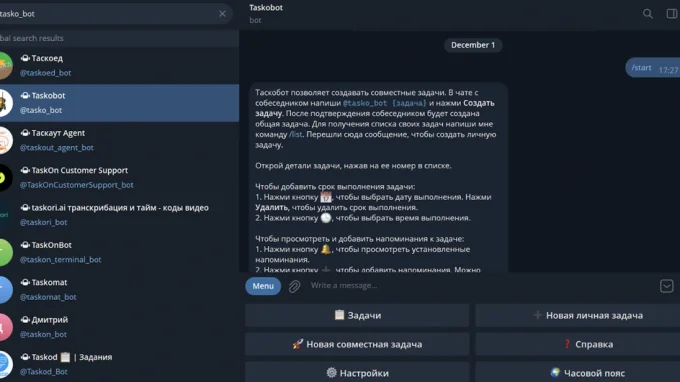Select the Taskobot @tasko_bot result
The image size is (680, 382).
119,103
